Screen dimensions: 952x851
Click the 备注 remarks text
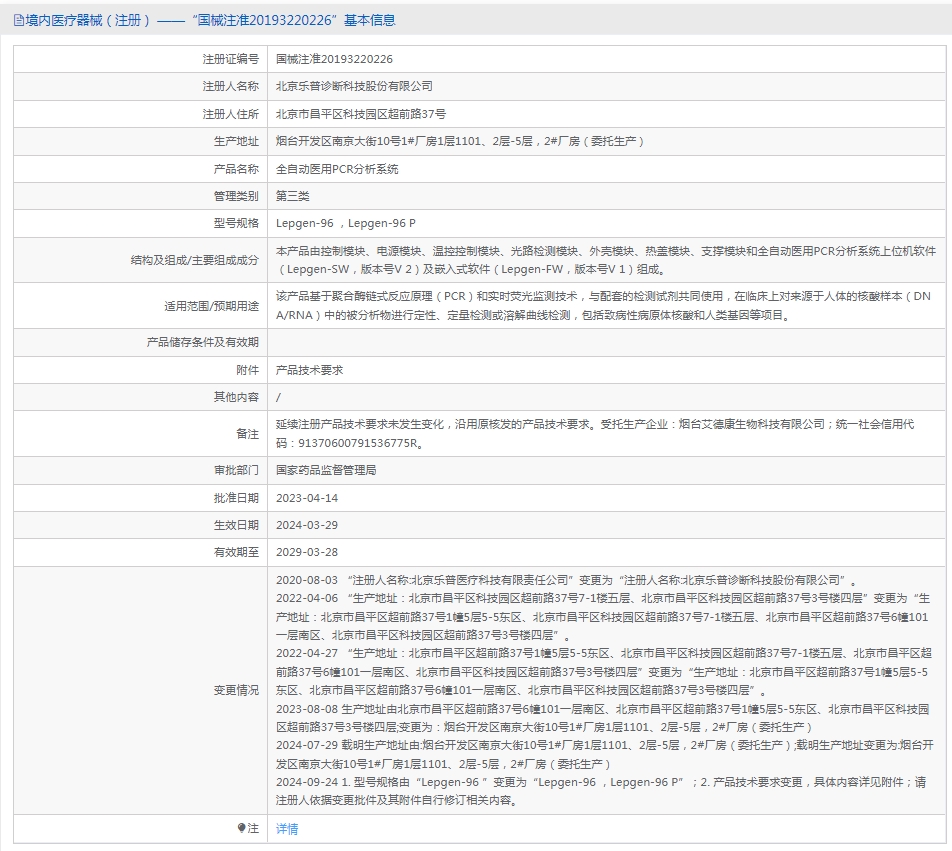[x=600, y=433]
